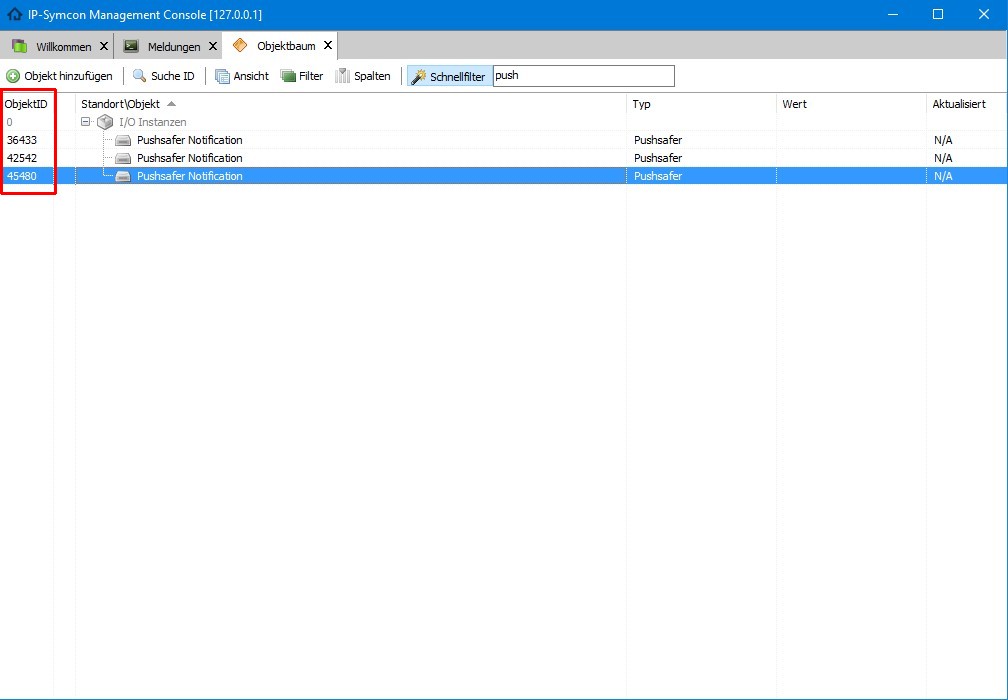This screenshot has height=700, width=1008.
Task: Click into the Schnellfilter text field
Action: (584, 76)
